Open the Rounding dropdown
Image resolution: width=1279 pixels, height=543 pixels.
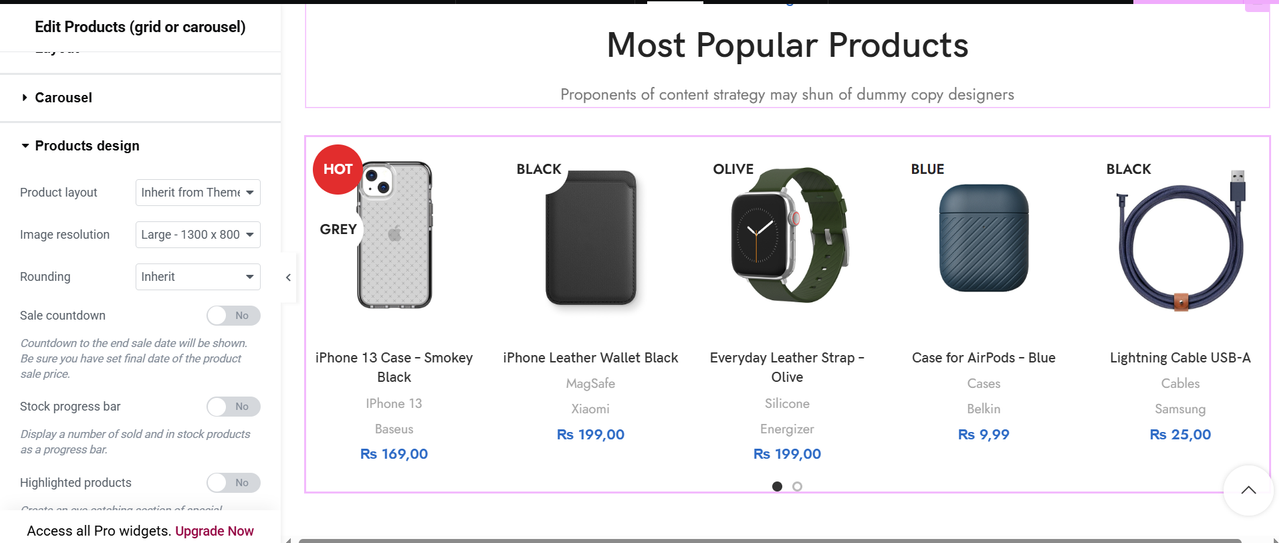[x=198, y=277]
